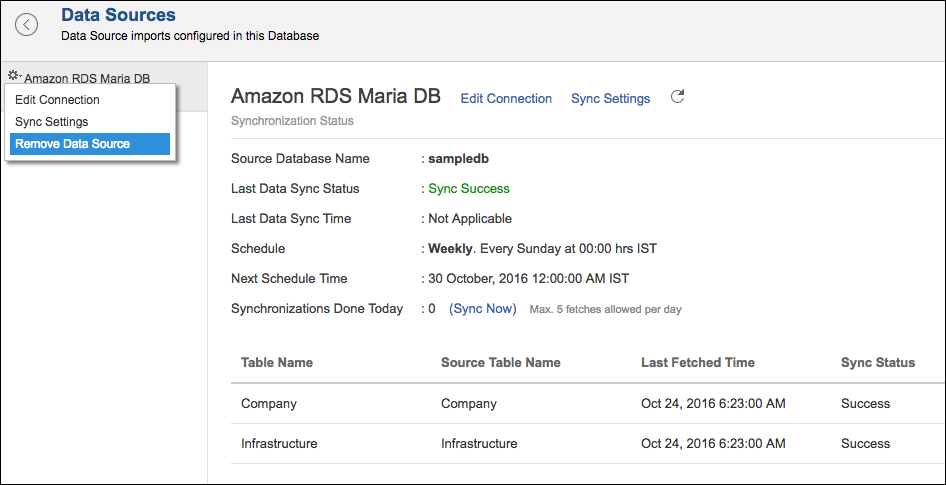
Task: Click the Not Applicable sync time value
Action: click(470, 218)
